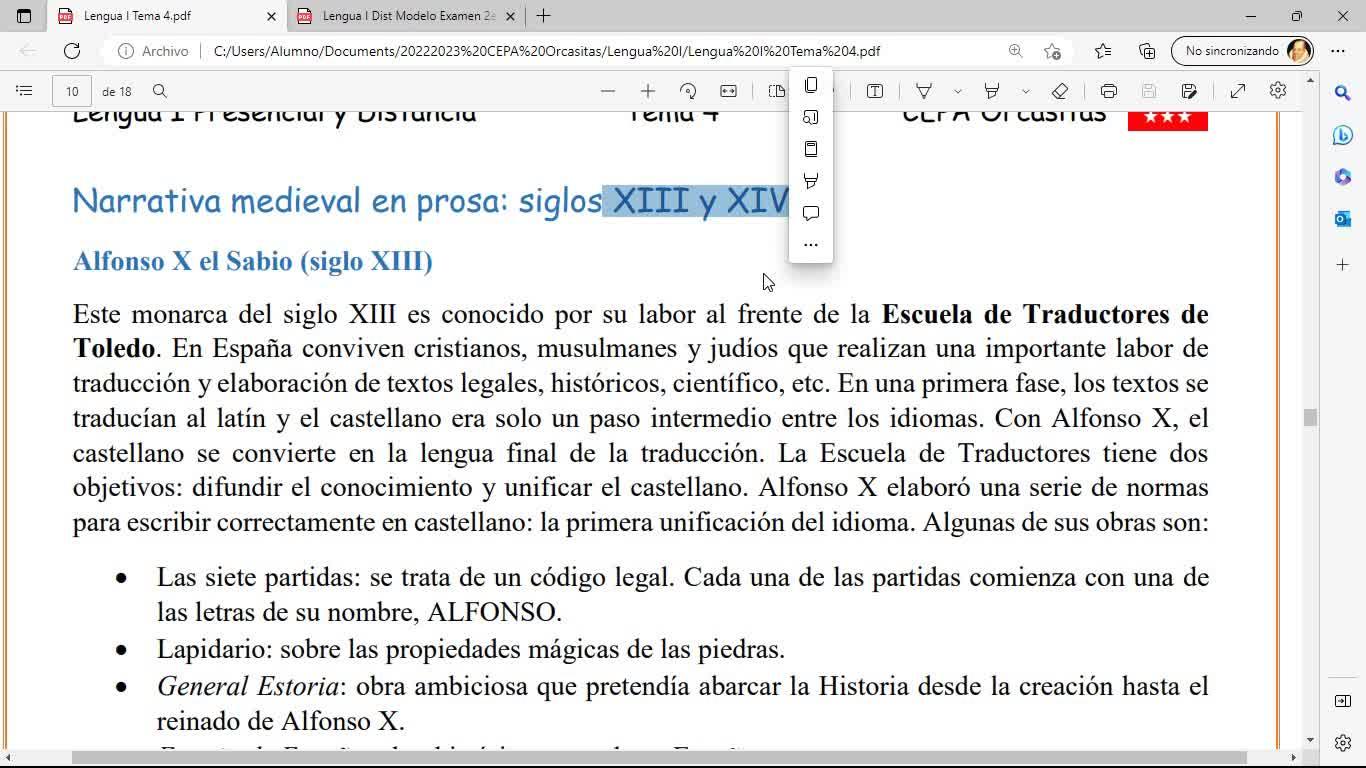Viewport: 1366px width, 768px height.
Task: Click the No sincronizando profile button
Action: 1242,51
